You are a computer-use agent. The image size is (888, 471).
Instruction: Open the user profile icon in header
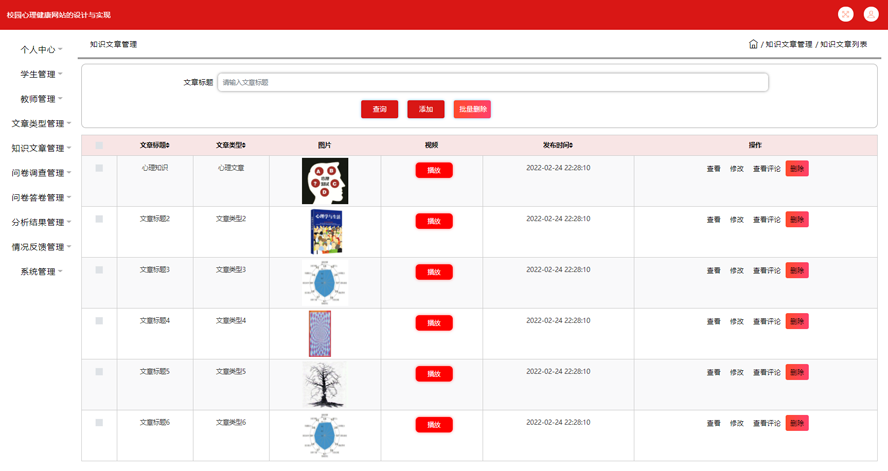(x=871, y=14)
